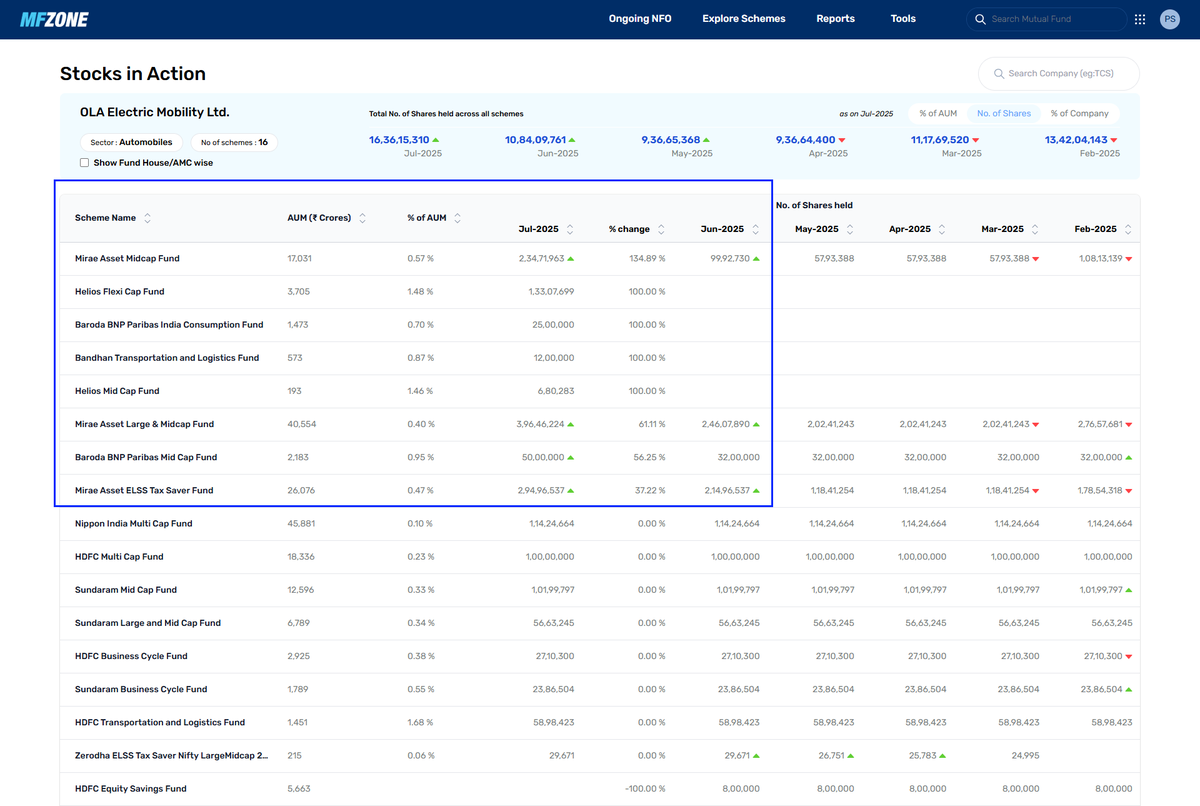The height and width of the screenshot is (806, 1200).
Task: Switch to % of Company view
Action: click(x=1079, y=113)
